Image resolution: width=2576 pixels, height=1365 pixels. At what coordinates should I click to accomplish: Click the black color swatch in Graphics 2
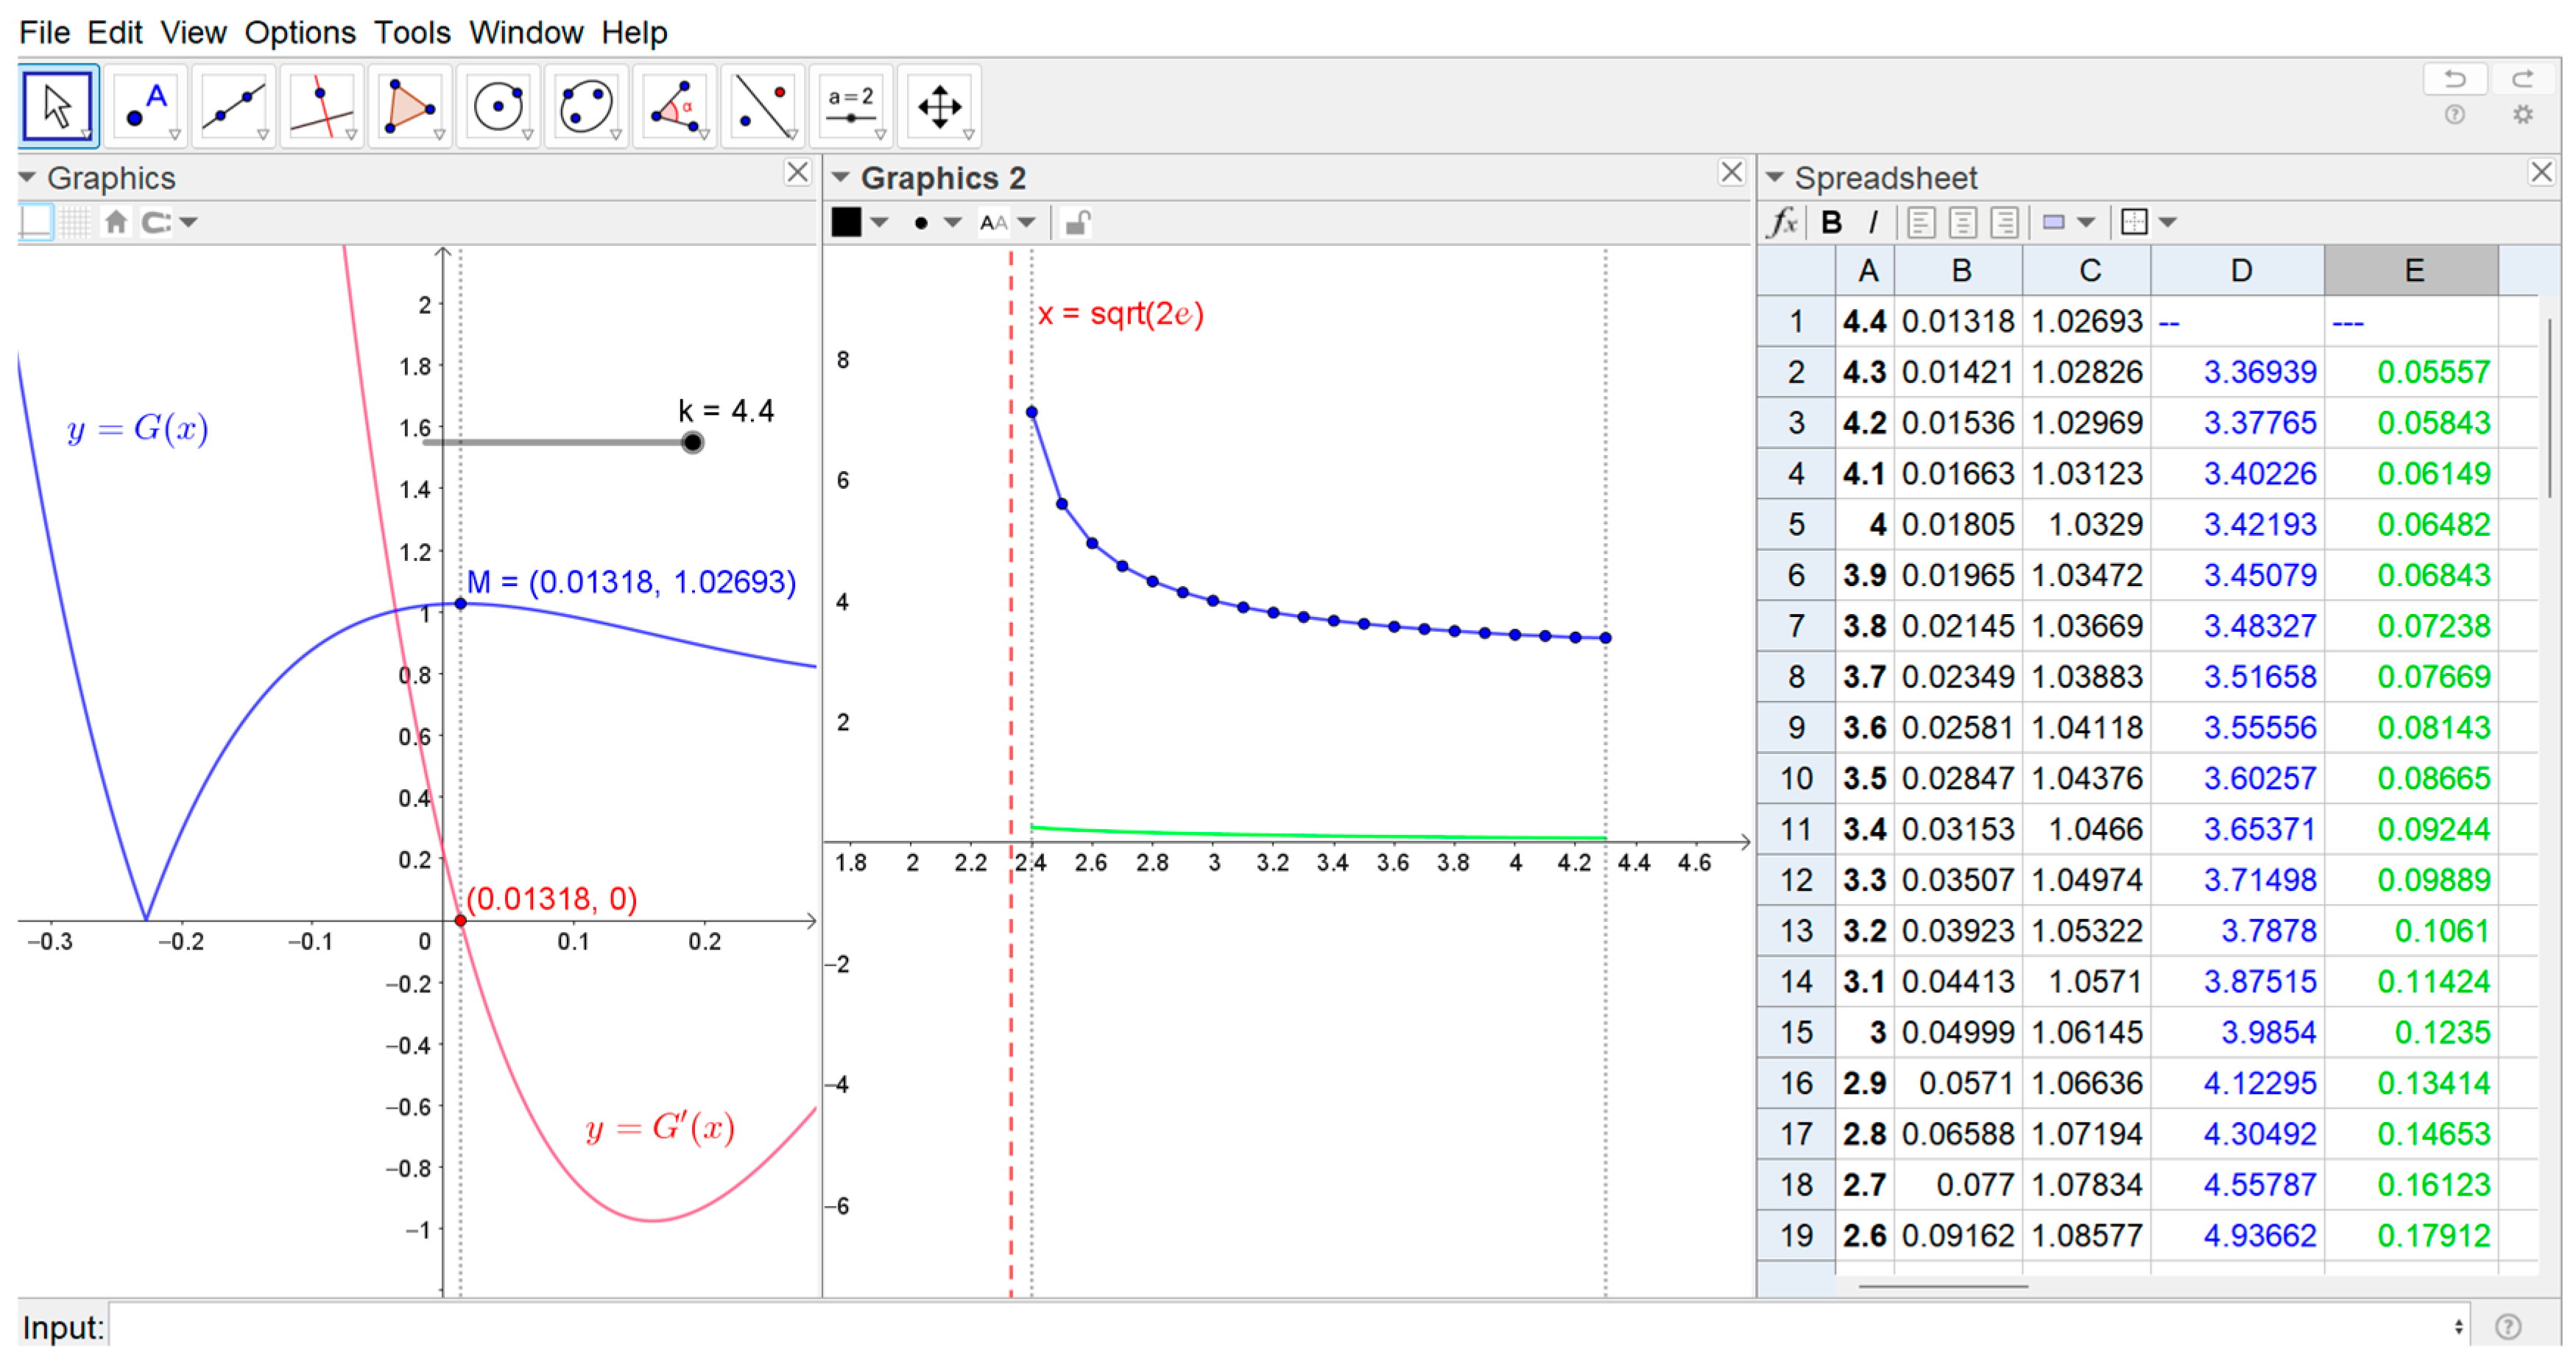click(x=846, y=222)
